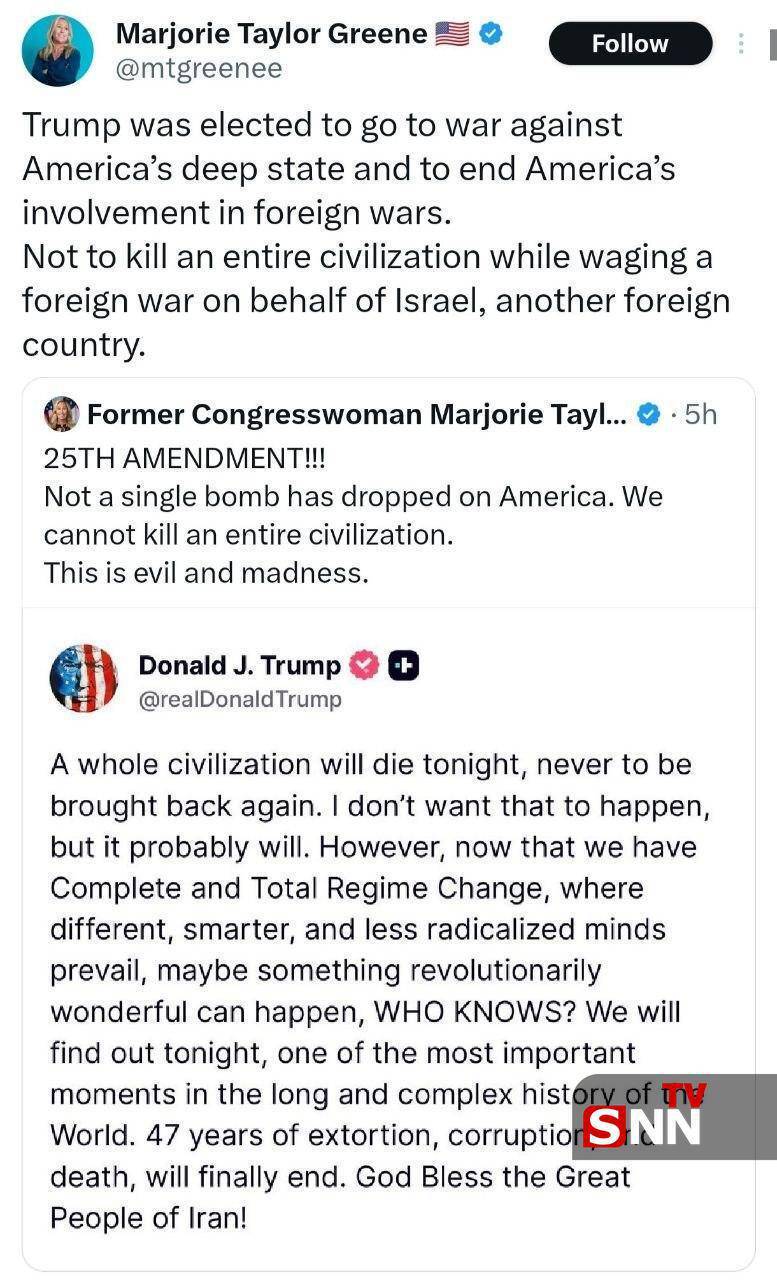Click the Marjorie Taylor Greene display name
This screenshot has height=1280, width=777.
[x=271, y=34]
